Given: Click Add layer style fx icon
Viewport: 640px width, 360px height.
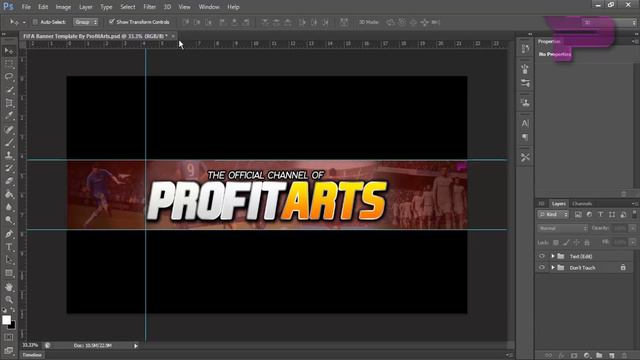Looking at the screenshot, I should (561, 356).
